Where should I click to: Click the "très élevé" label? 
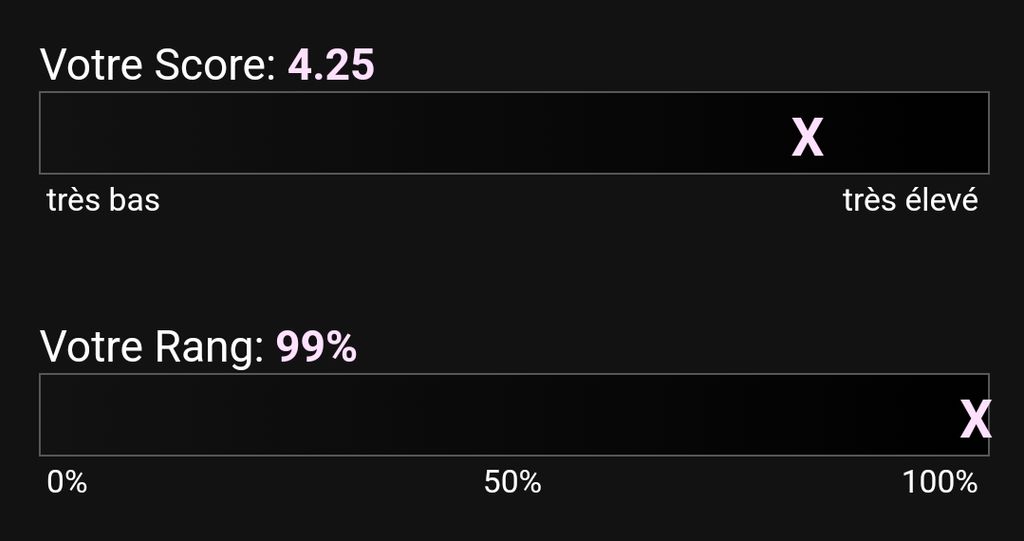pyautogui.click(x=910, y=200)
